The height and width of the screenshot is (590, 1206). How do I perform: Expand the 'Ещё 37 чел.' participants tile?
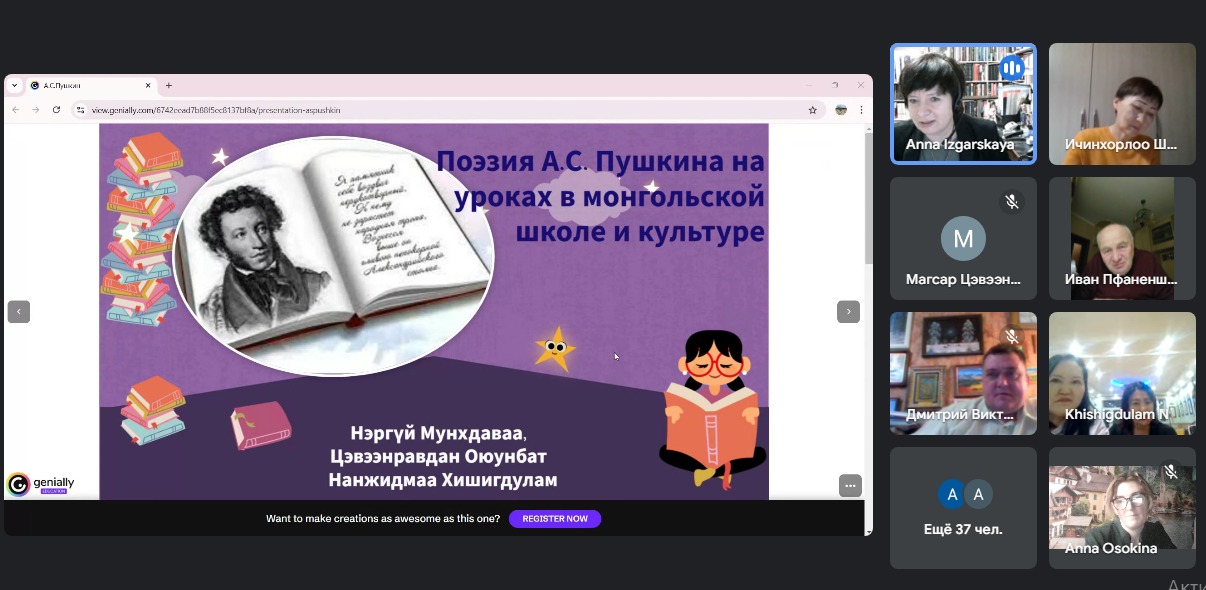(963, 507)
